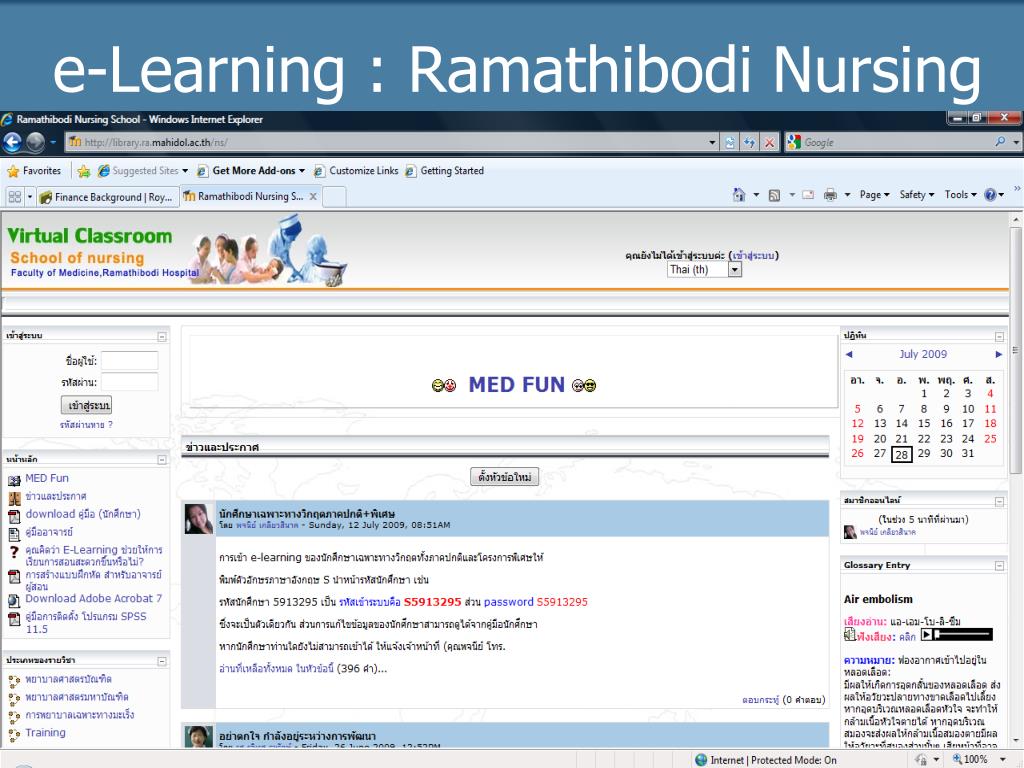Close the Ramathibodi Nursing tab

pos(313,197)
